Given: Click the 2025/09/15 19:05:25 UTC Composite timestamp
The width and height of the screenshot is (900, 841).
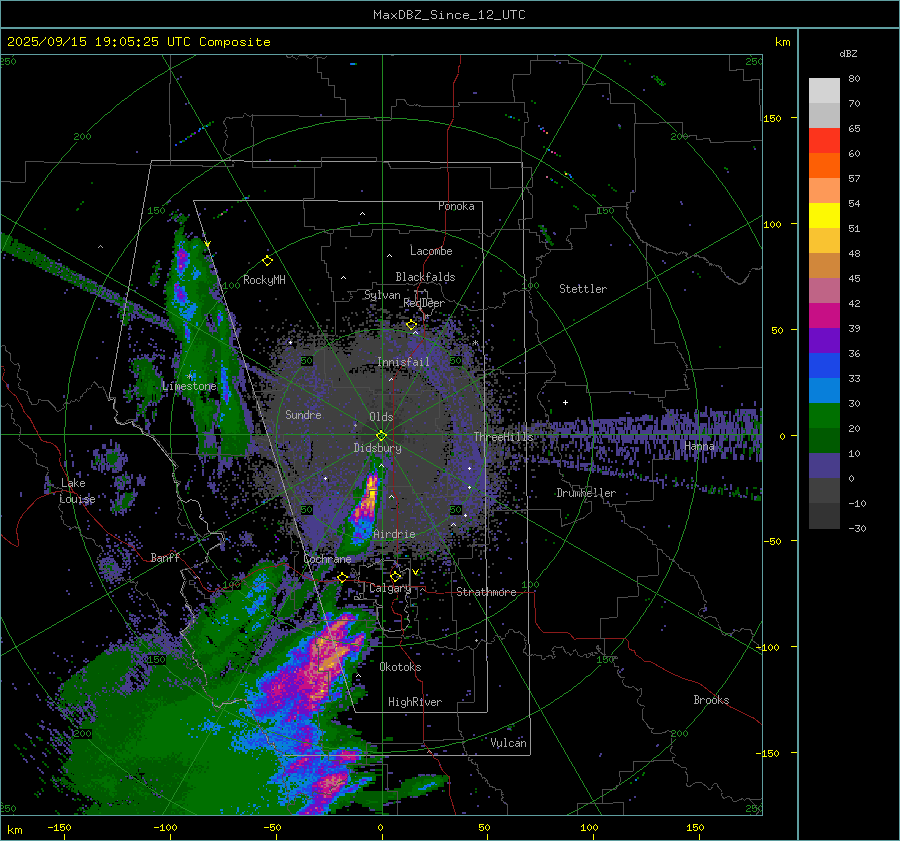Looking at the screenshot, I should (138, 42).
